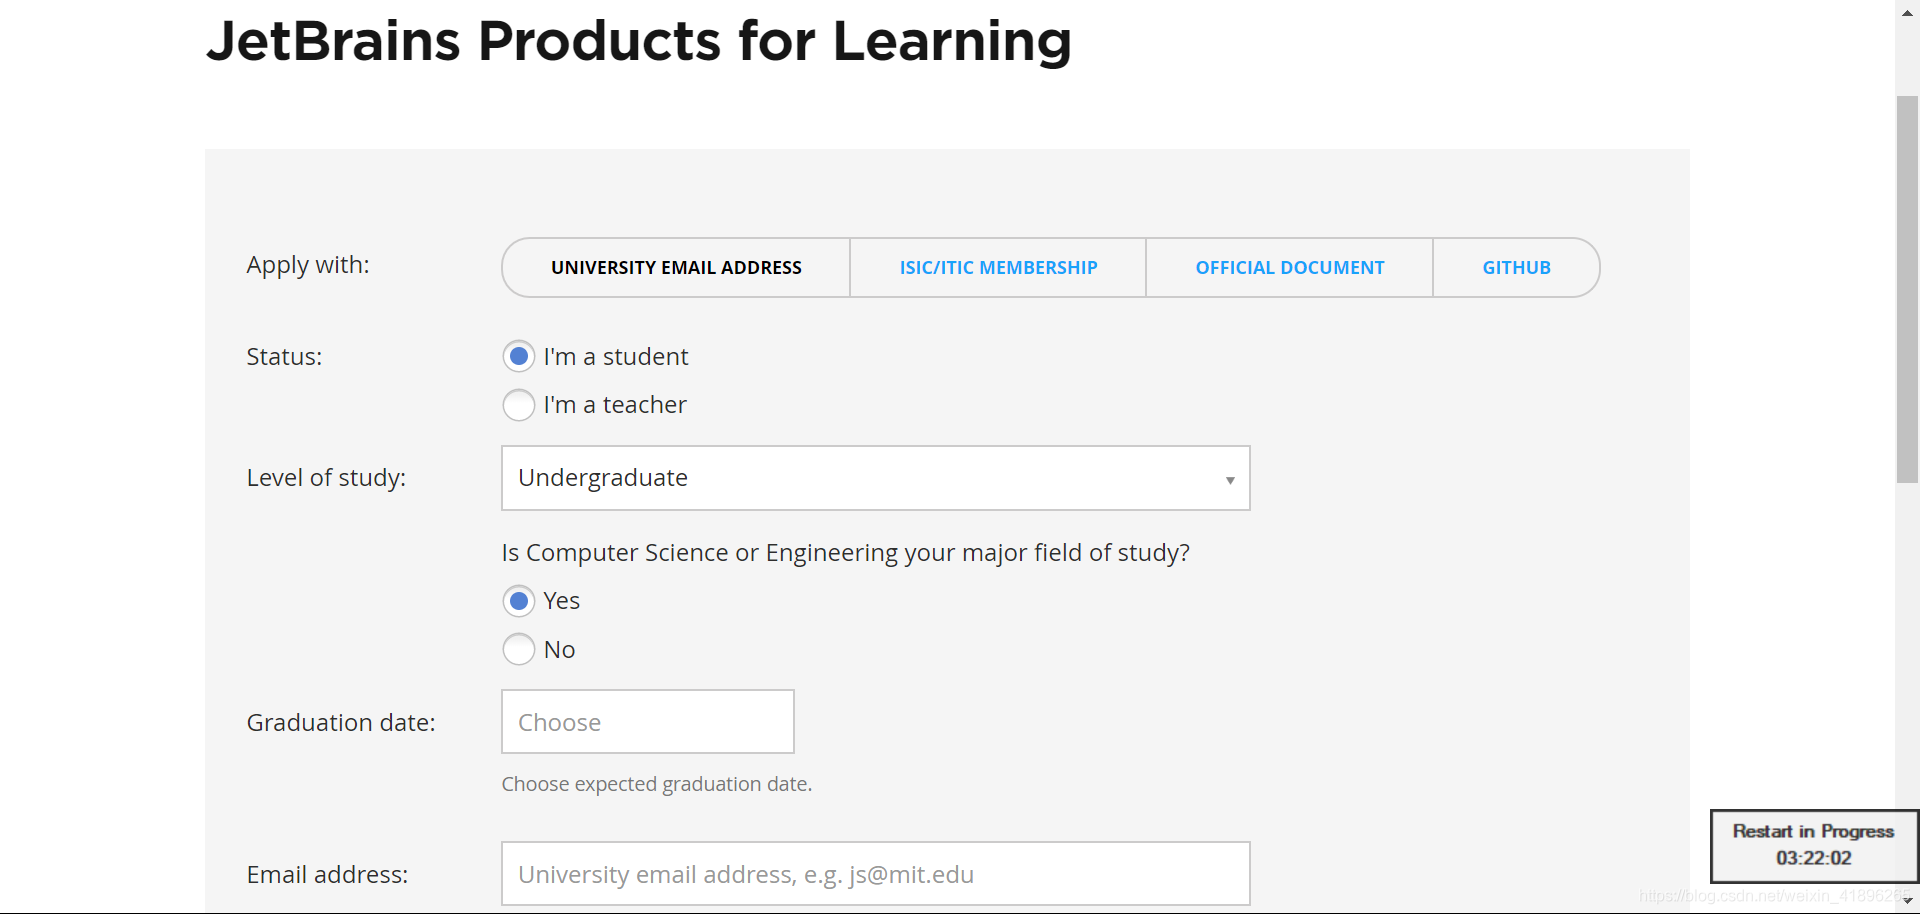Click the Graduation date field label
The image size is (1920, 914).
340,723
